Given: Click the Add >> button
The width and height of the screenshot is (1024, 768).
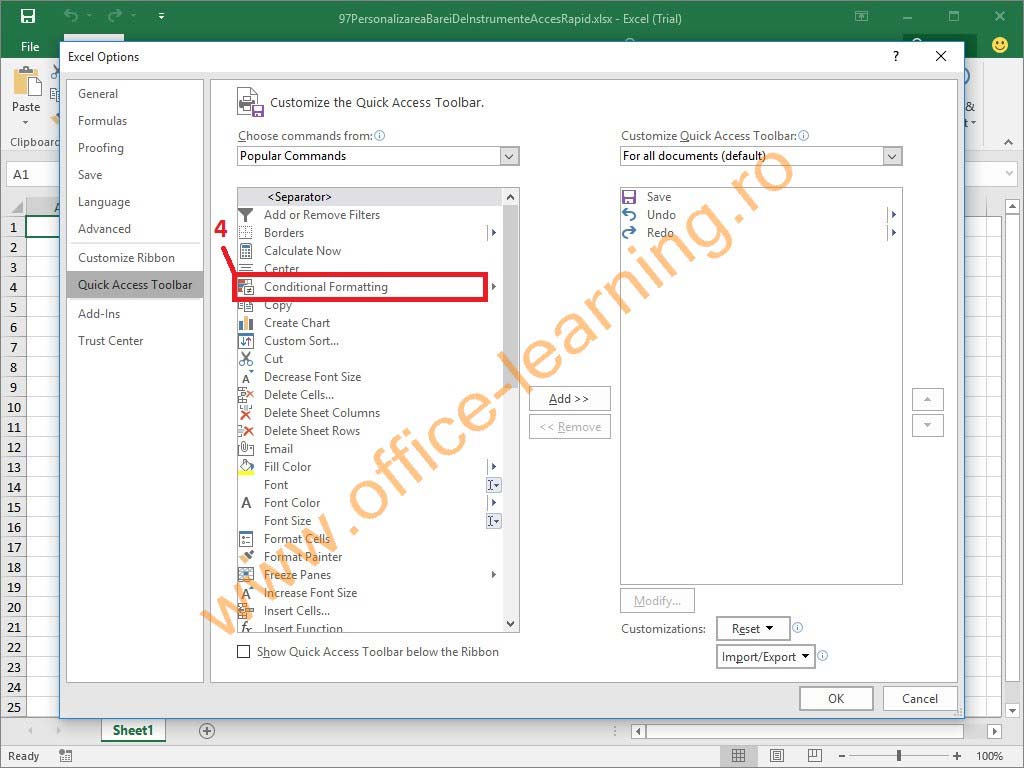Looking at the screenshot, I should [x=569, y=398].
